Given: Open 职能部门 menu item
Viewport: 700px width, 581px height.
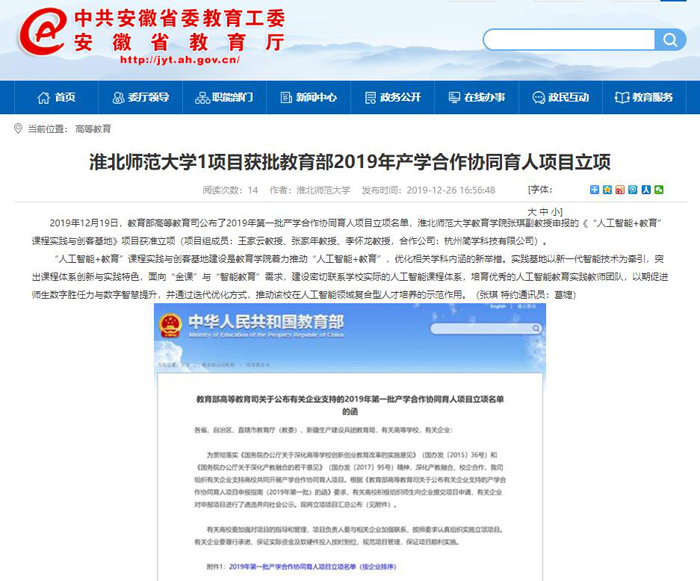Looking at the screenshot, I should (225, 97).
